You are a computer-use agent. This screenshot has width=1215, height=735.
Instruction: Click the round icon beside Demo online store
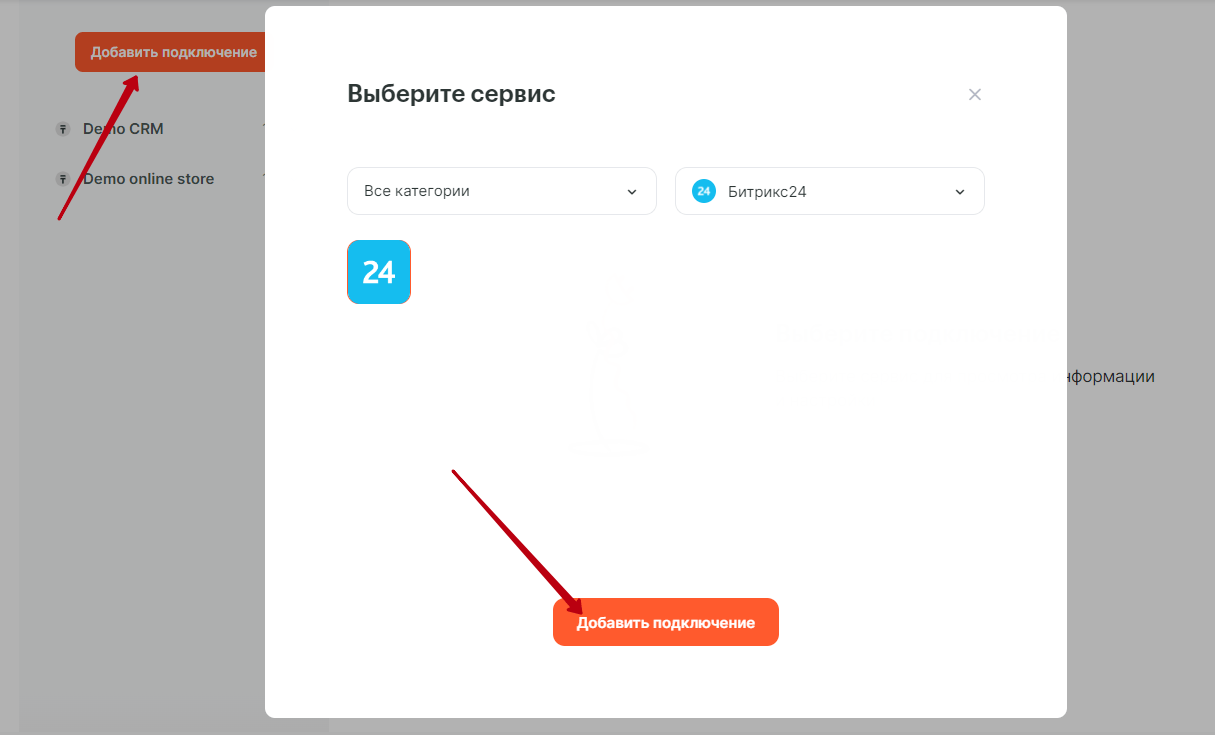[63, 179]
